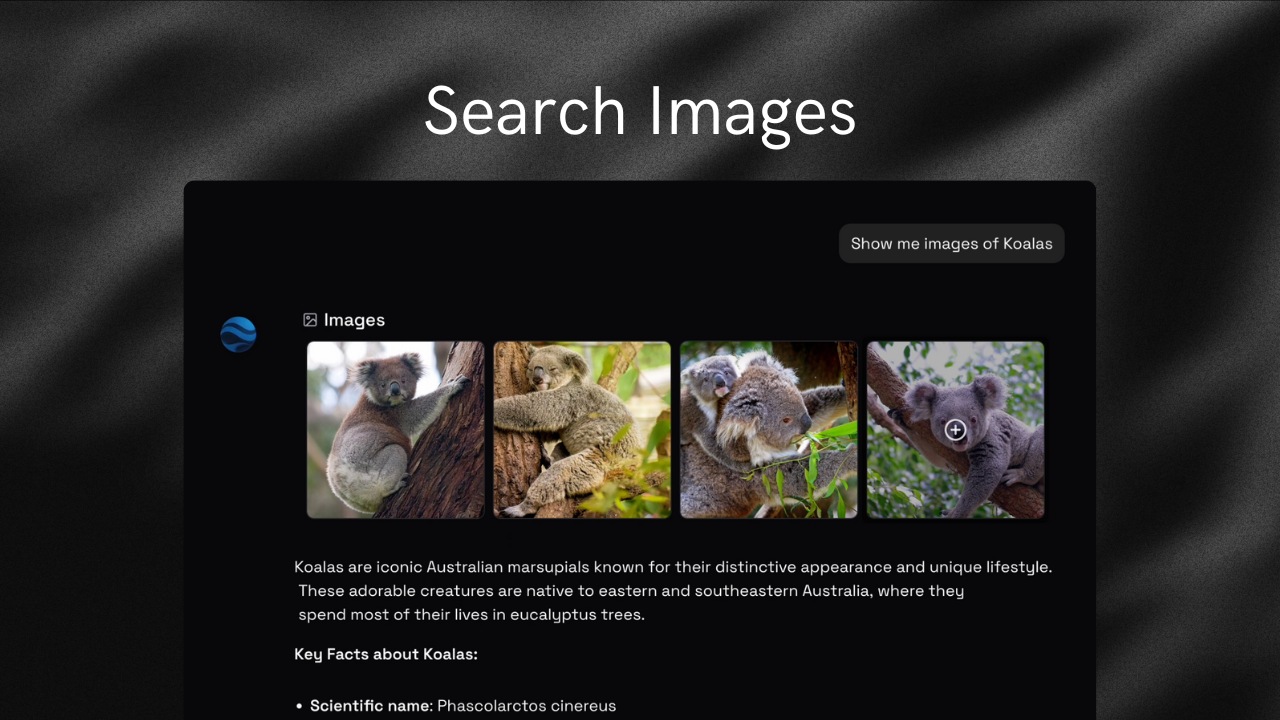Image resolution: width=1280 pixels, height=720 pixels.
Task: Click the blue wave assistant avatar
Action: [238, 334]
